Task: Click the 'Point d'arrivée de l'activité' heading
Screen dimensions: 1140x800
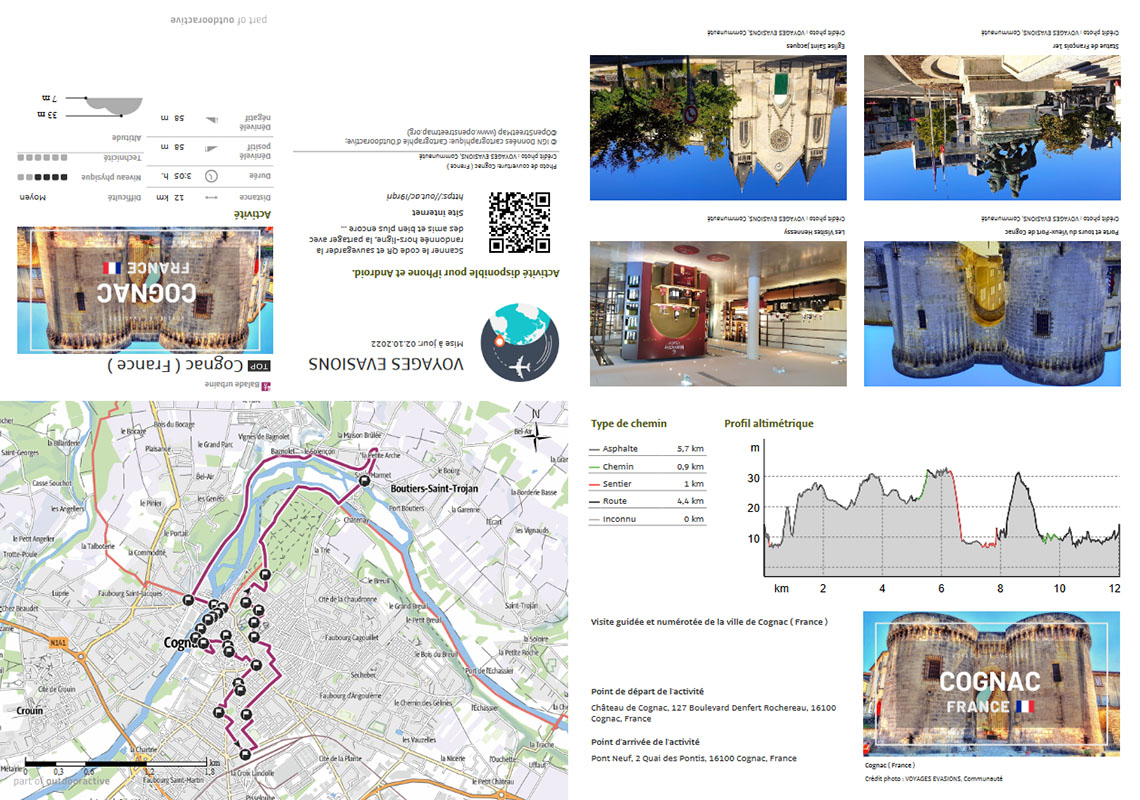Action: 645,742
